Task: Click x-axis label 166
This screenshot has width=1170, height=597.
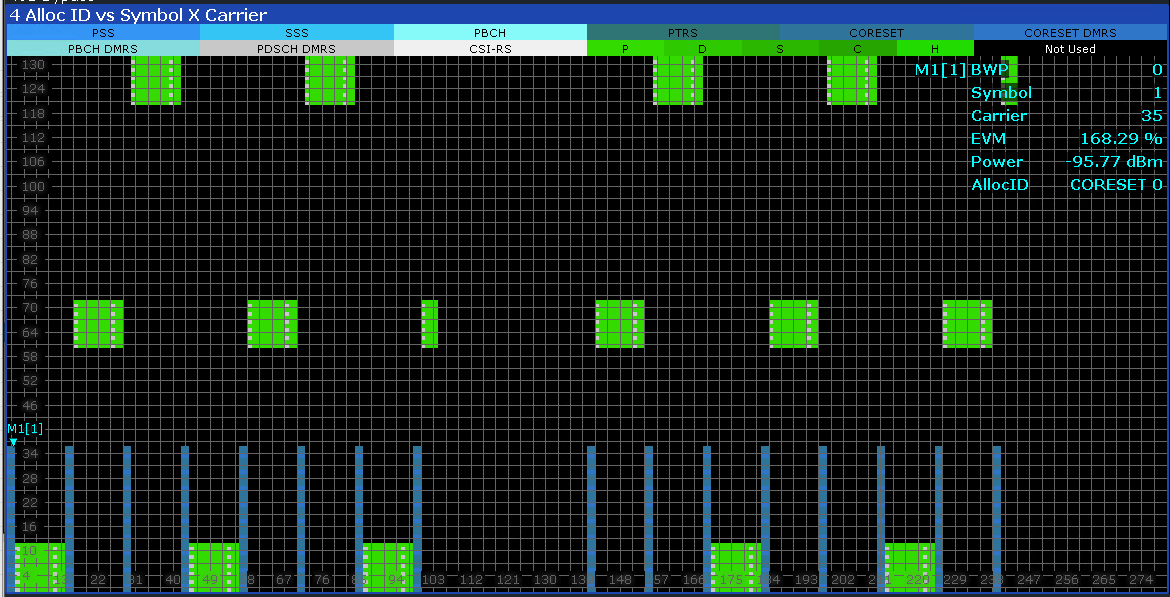Action: pyautogui.click(x=694, y=581)
